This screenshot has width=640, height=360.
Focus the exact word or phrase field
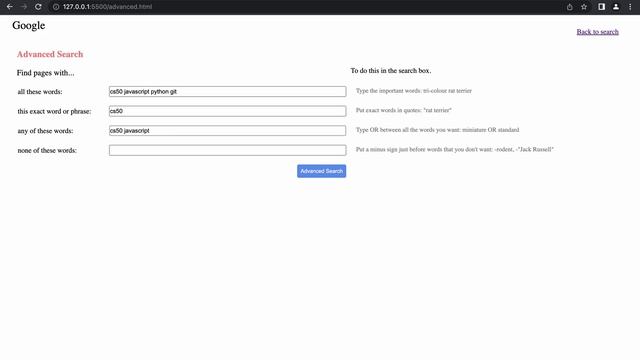tap(227, 111)
